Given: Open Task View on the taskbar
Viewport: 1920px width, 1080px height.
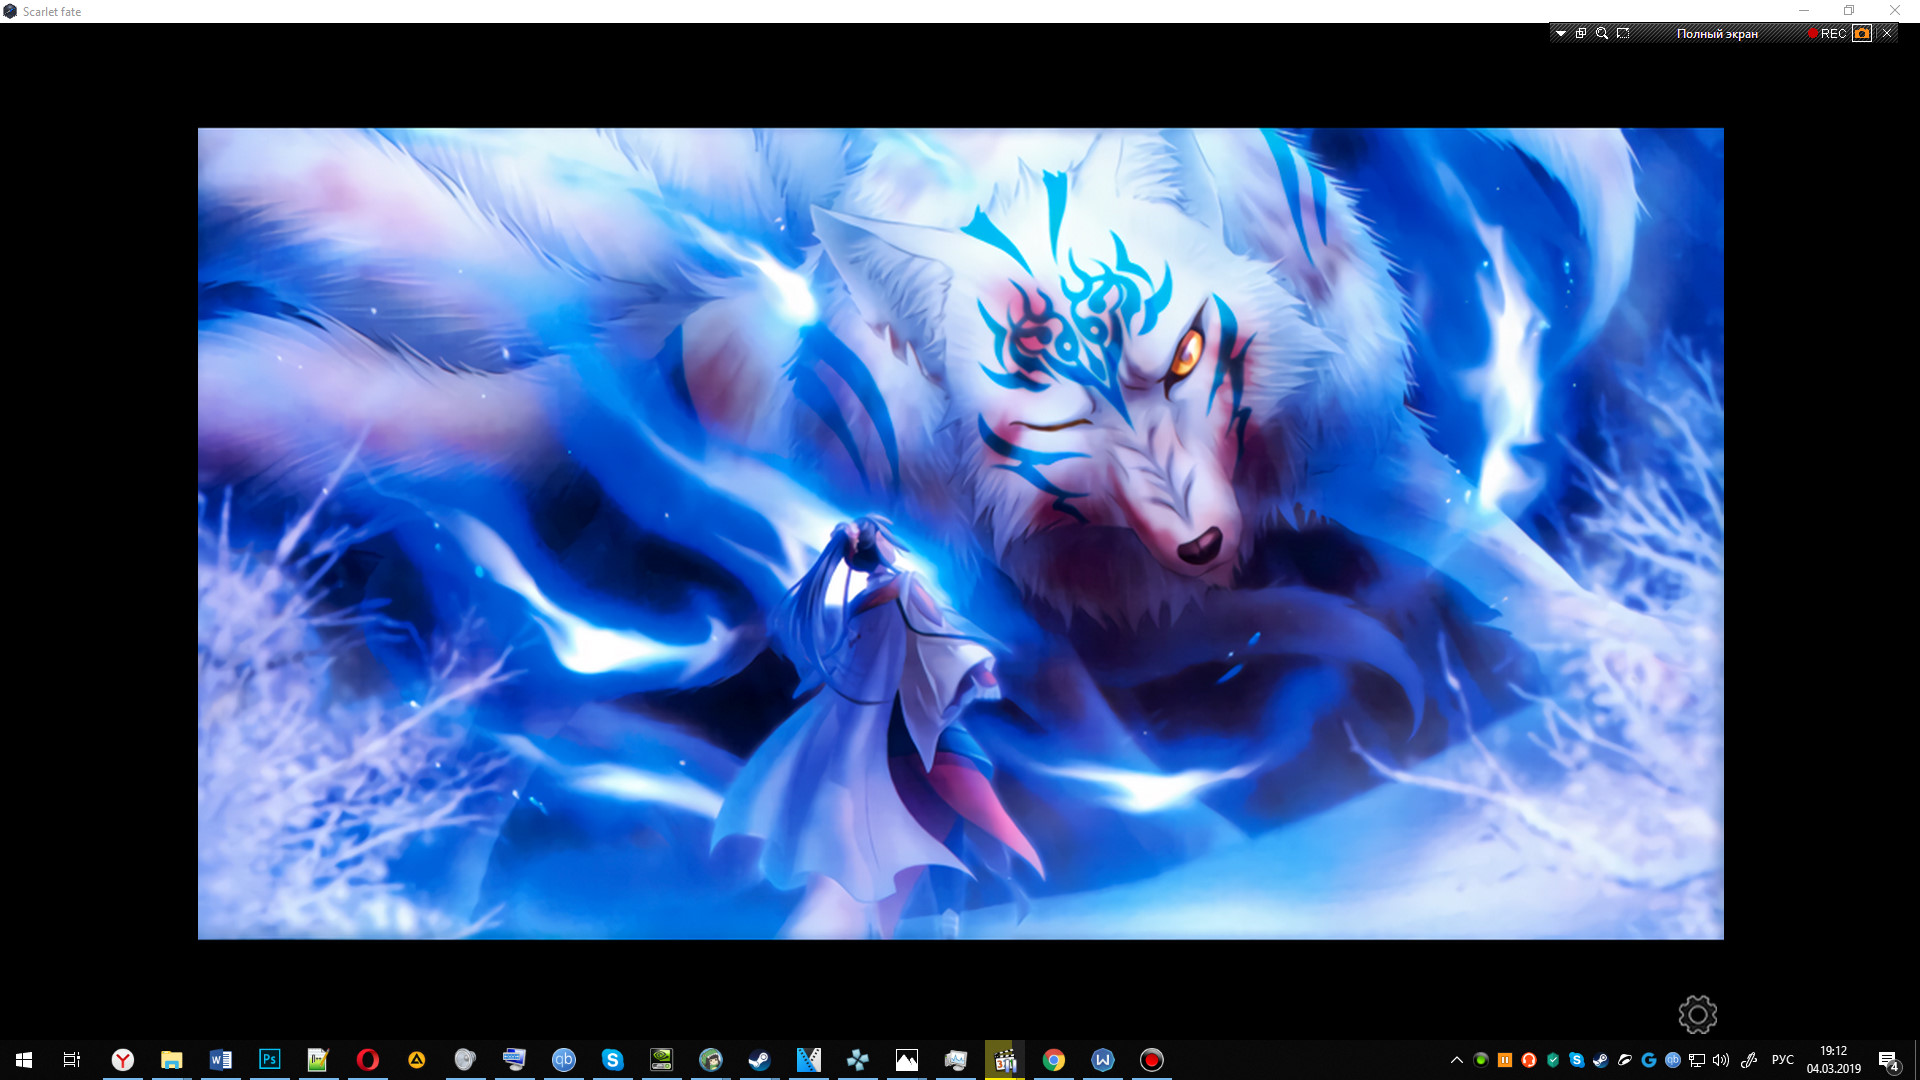Looking at the screenshot, I should 72,1060.
